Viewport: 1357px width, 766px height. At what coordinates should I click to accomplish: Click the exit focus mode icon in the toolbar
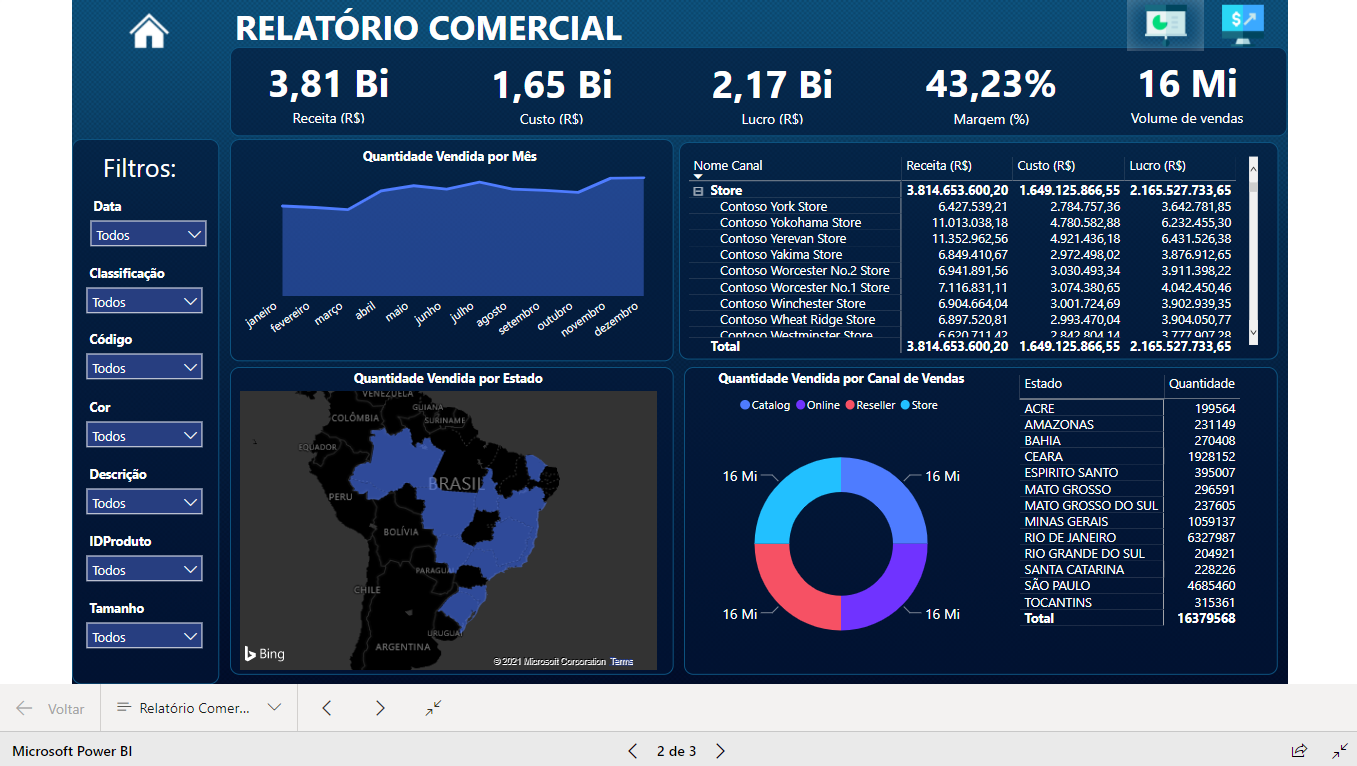point(432,707)
